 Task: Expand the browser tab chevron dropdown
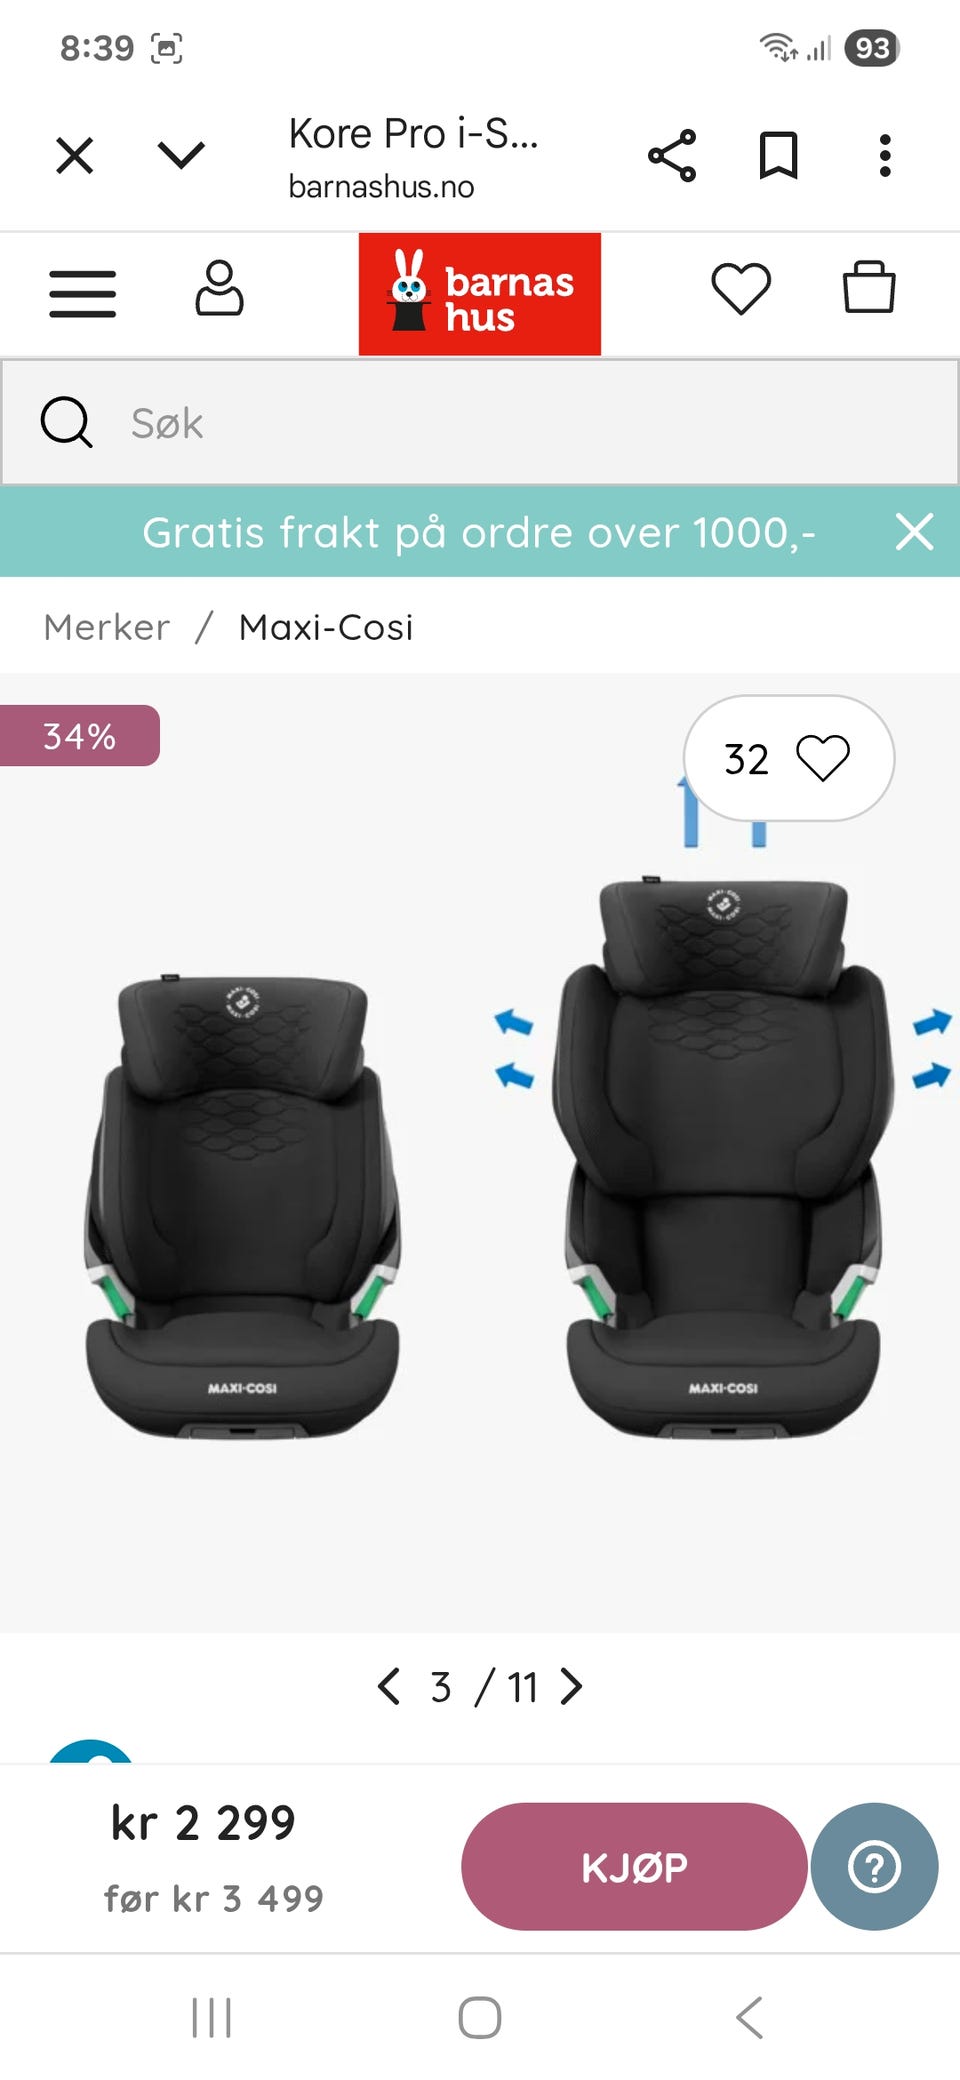[181, 155]
